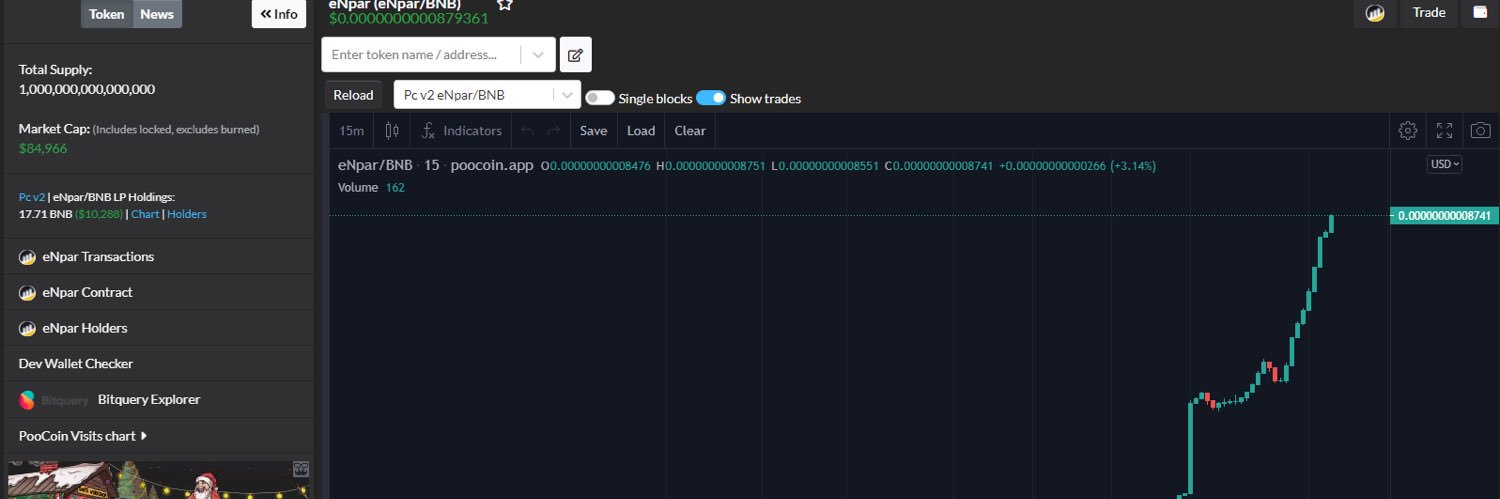The height and width of the screenshot is (499, 1500).
Task: Undo the last chart action
Action: point(527,131)
